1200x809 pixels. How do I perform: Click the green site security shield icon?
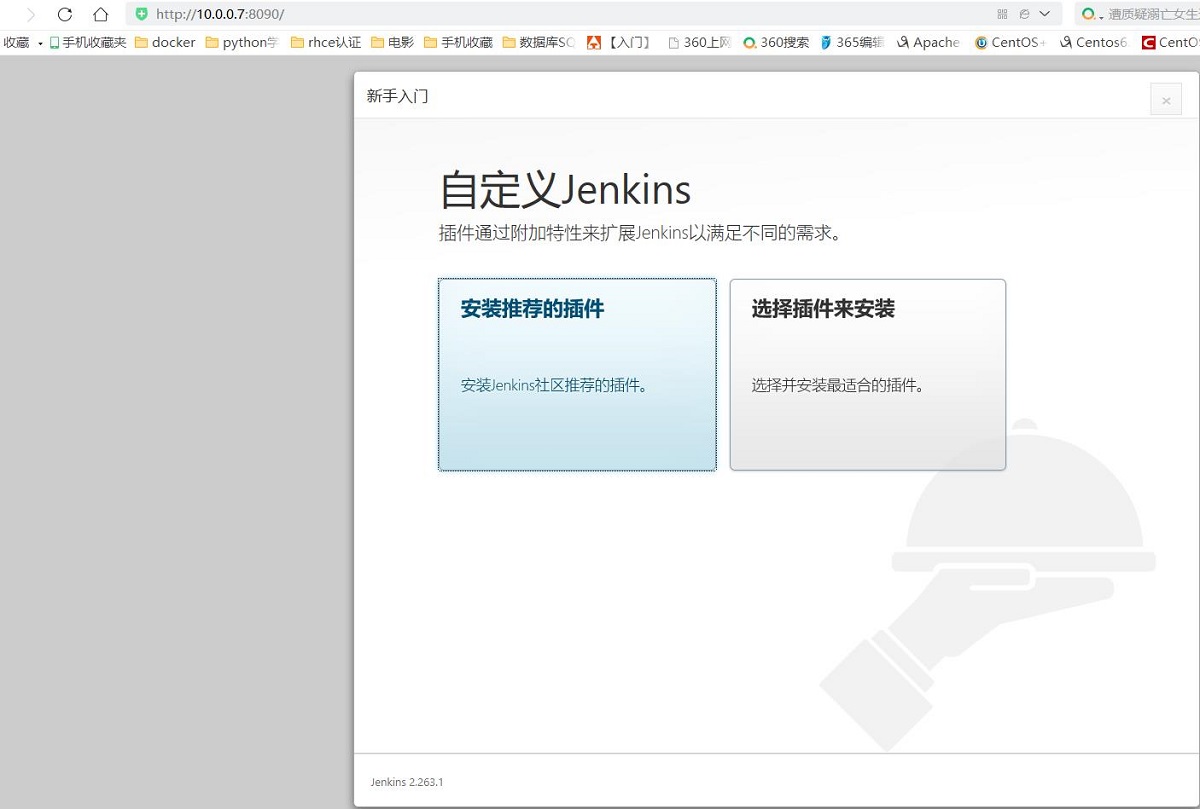tap(141, 14)
